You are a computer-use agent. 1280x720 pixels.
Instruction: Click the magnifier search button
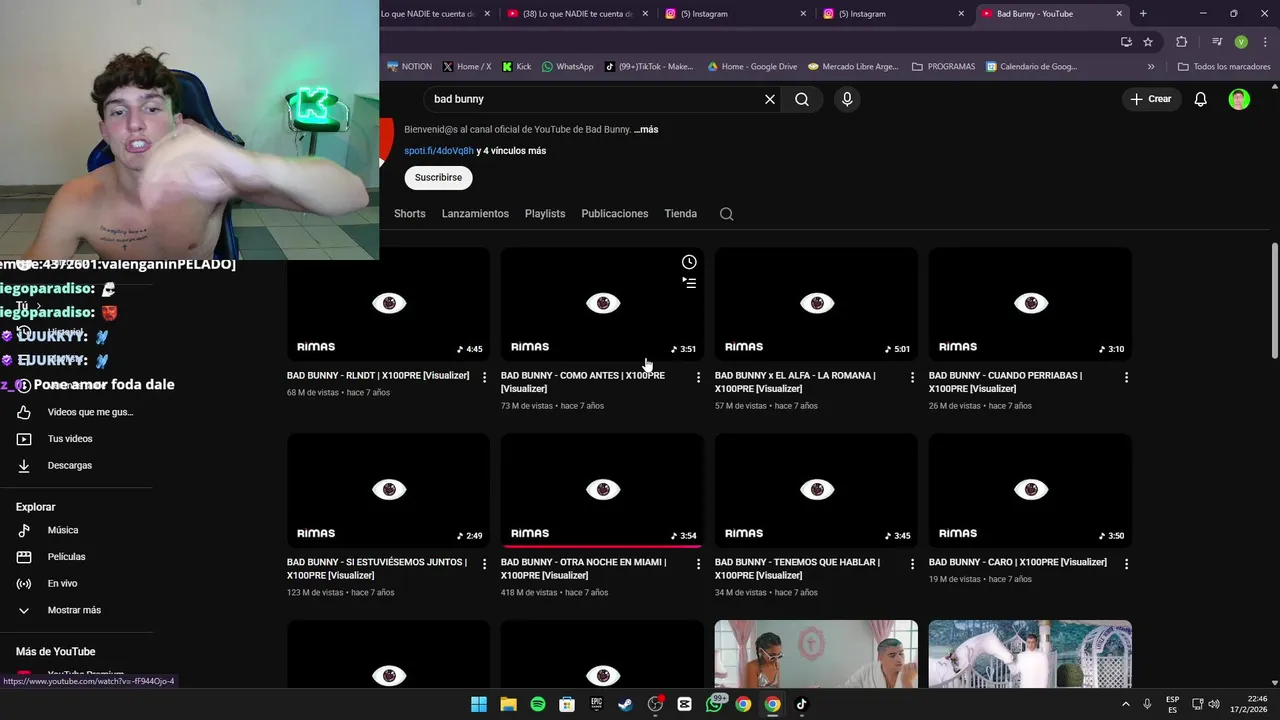[802, 99]
